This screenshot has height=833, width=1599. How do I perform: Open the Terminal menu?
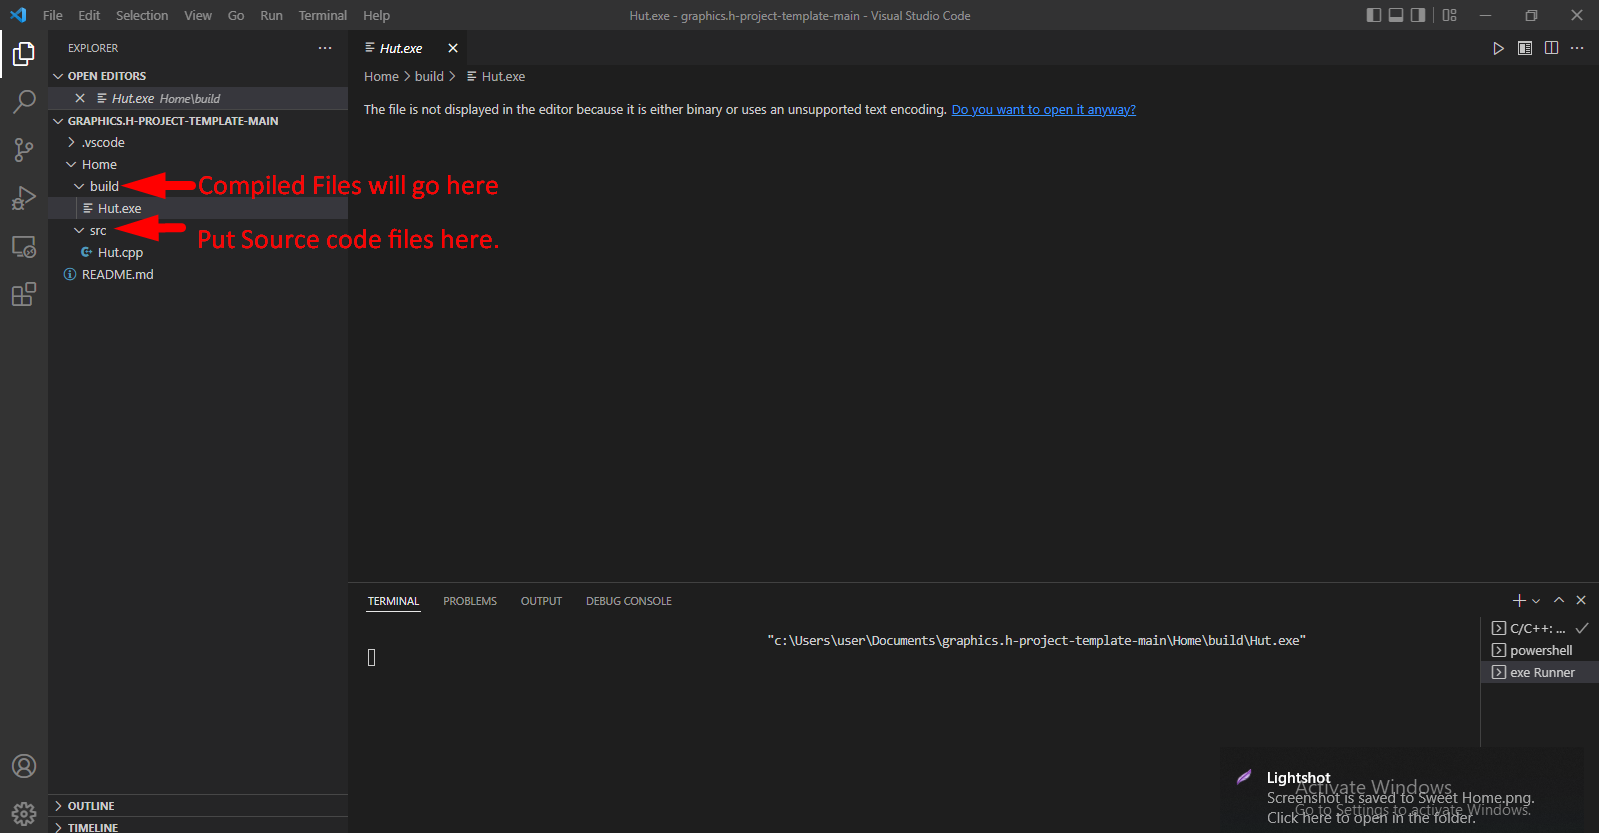[323, 15]
